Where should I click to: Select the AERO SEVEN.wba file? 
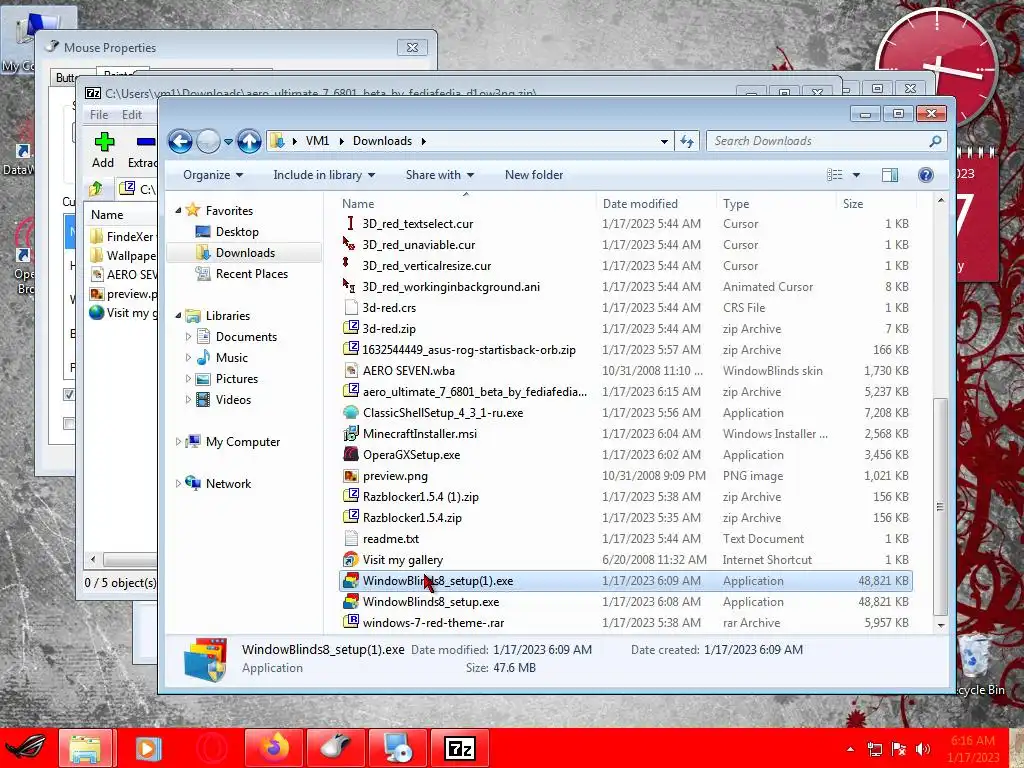[408, 371]
